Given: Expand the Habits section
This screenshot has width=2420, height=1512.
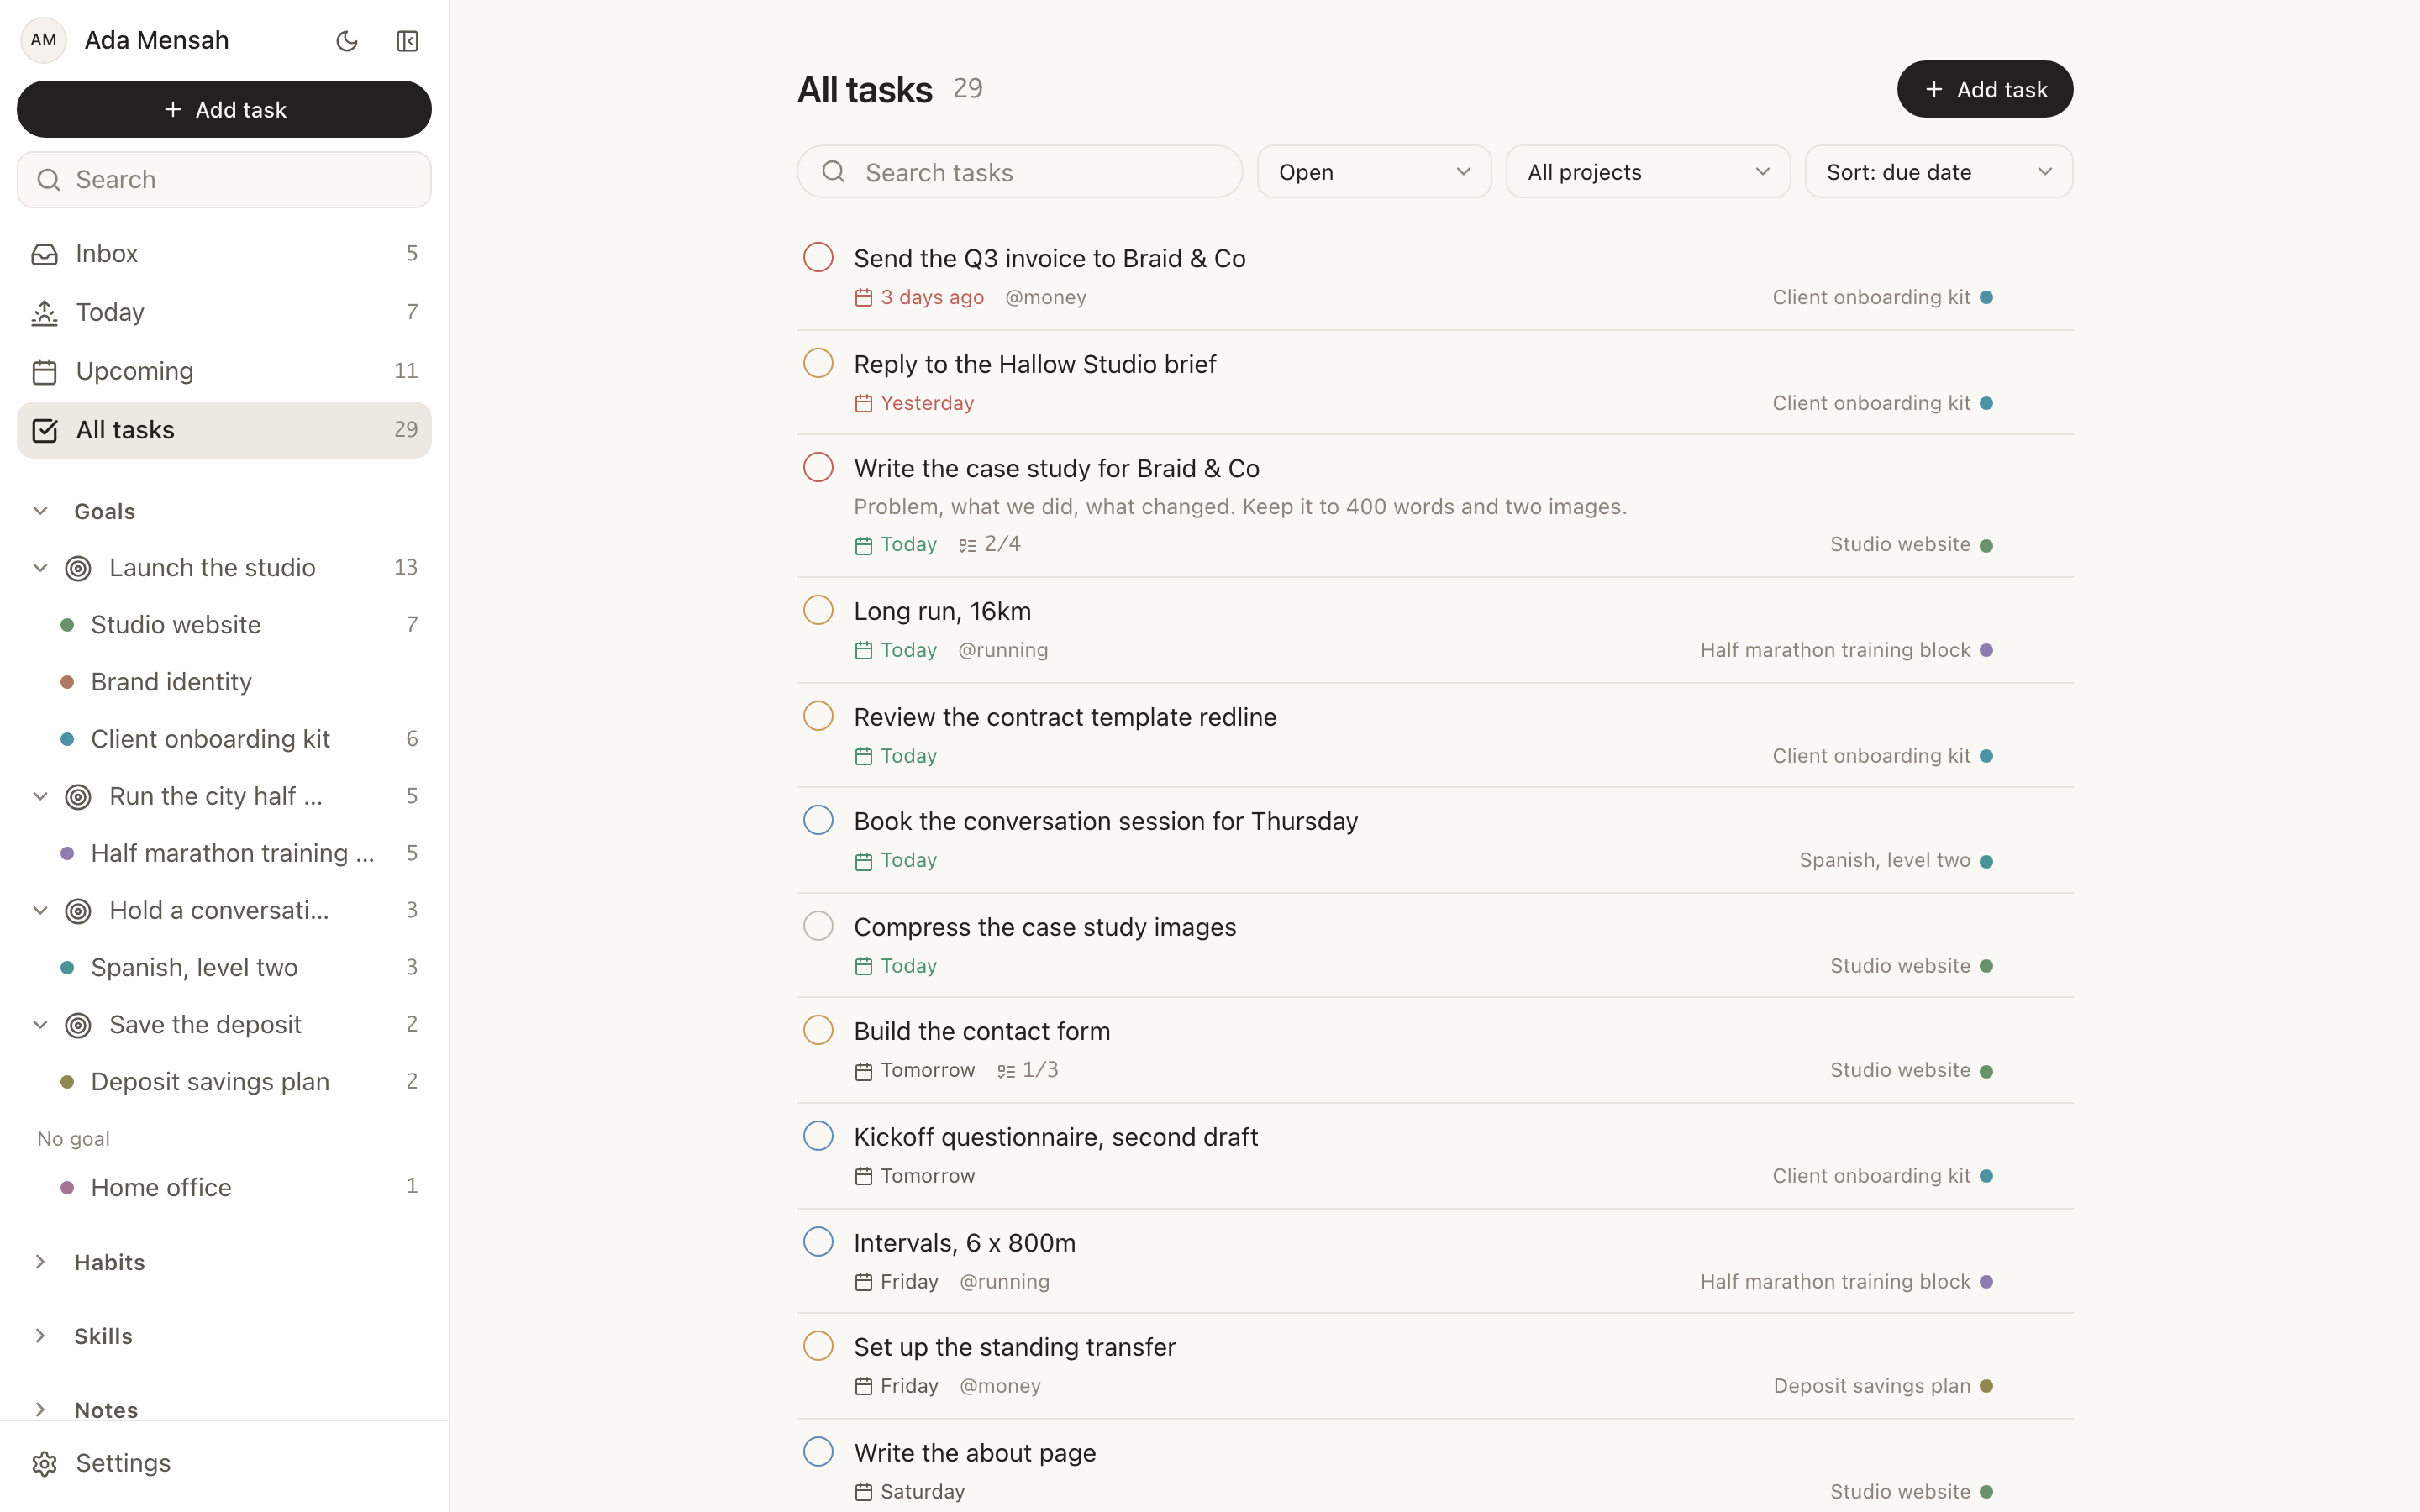Looking at the screenshot, I should [x=40, y=1262].
